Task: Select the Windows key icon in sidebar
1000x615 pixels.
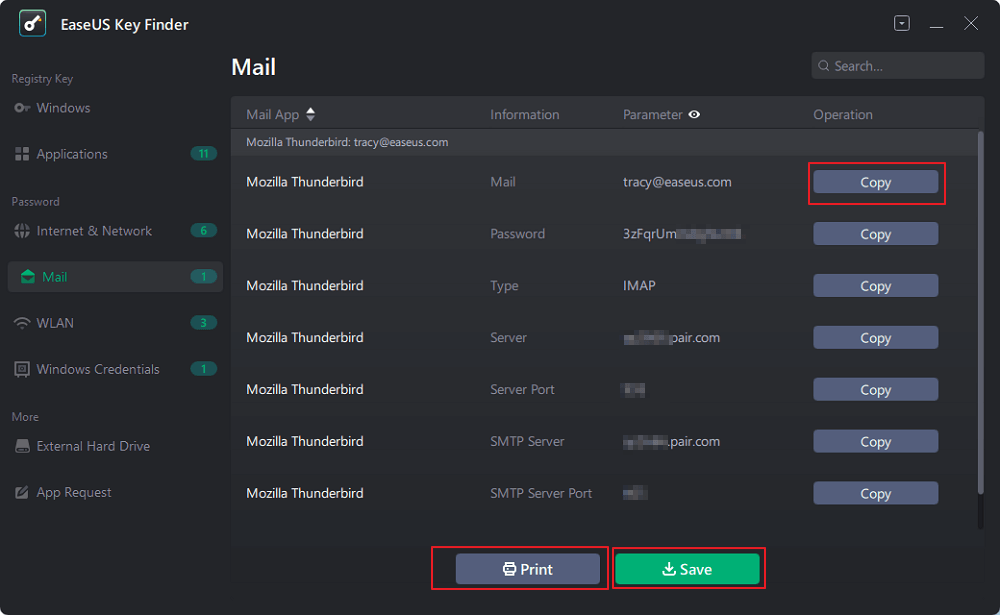Action: coord(22,108)
